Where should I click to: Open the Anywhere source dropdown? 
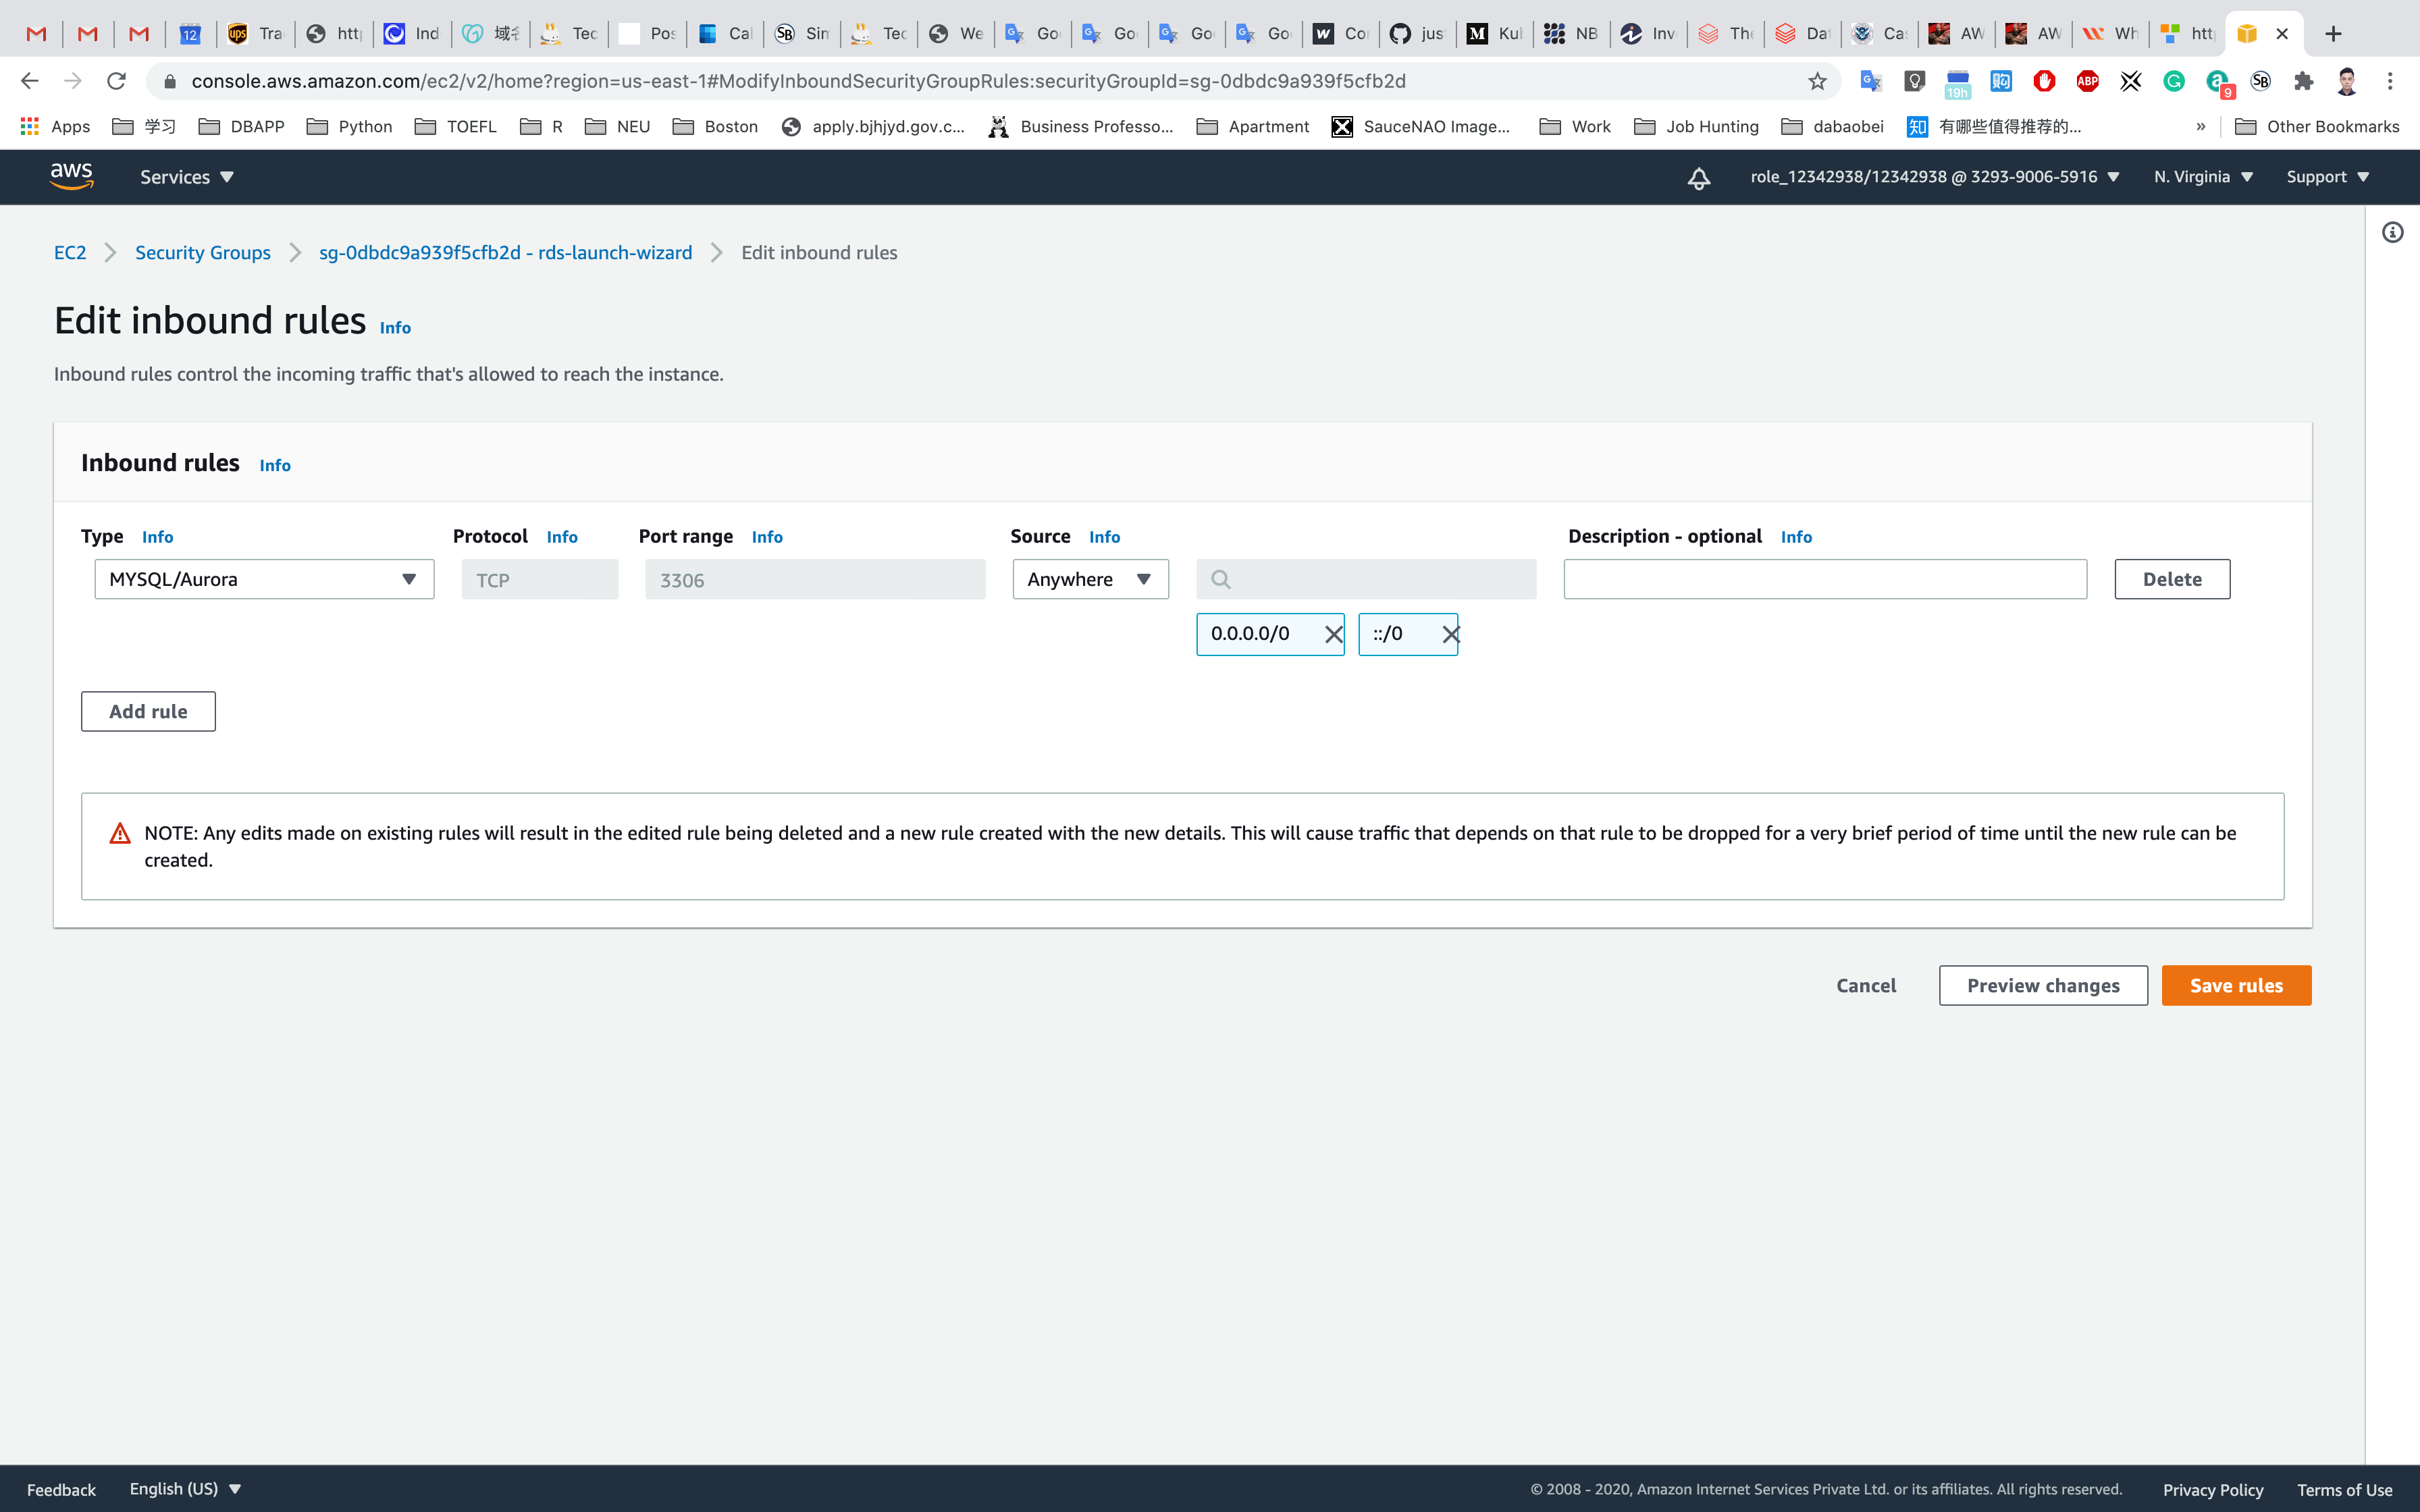1090,580
